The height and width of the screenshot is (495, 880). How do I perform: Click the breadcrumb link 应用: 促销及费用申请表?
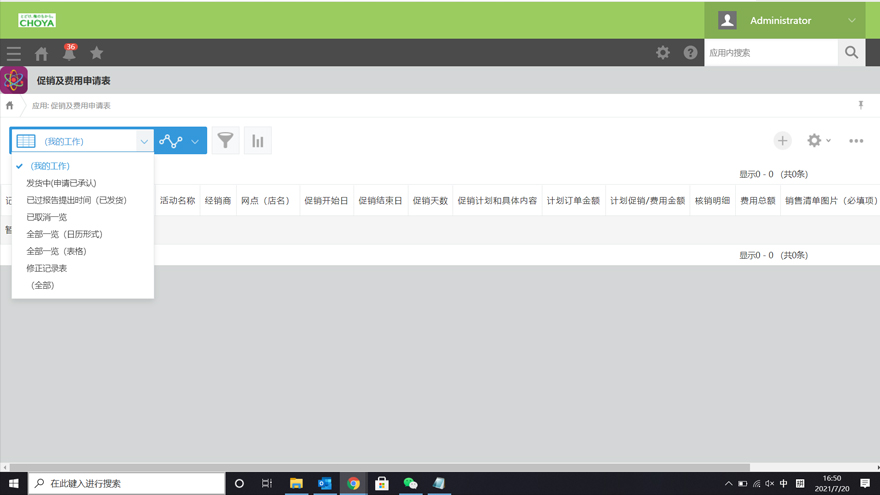point(71,106)
